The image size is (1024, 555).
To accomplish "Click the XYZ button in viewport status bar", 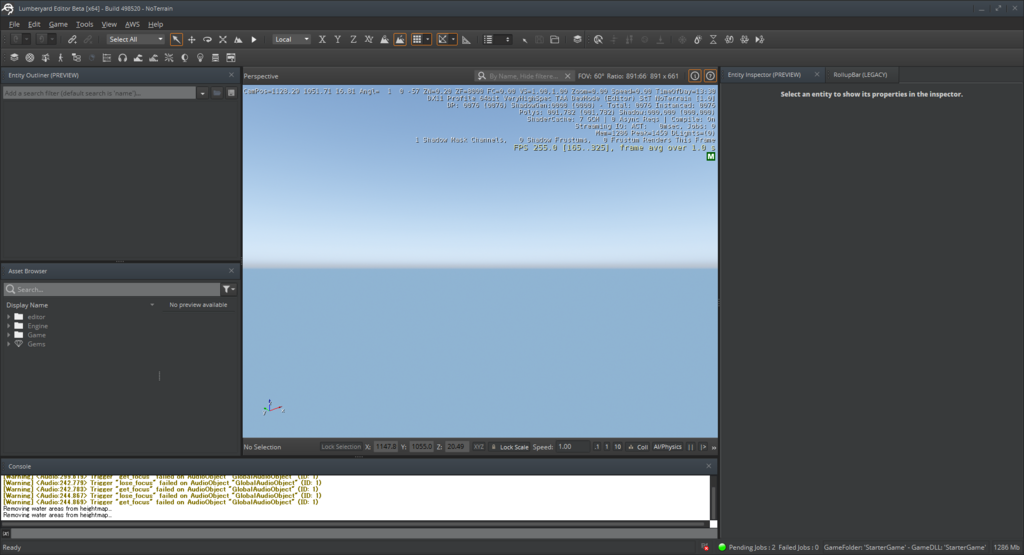I will [479, 447].
